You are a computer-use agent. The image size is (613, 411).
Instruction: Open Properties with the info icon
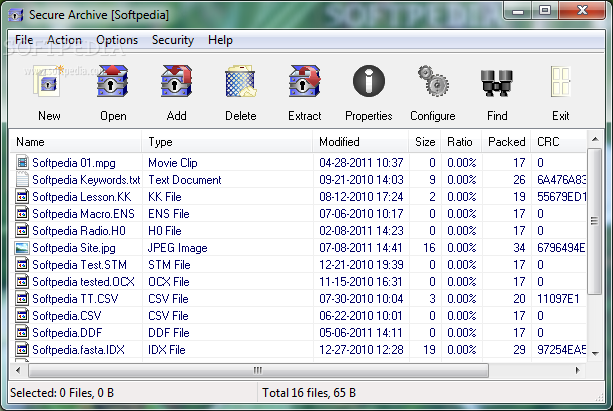click(369, 81)
